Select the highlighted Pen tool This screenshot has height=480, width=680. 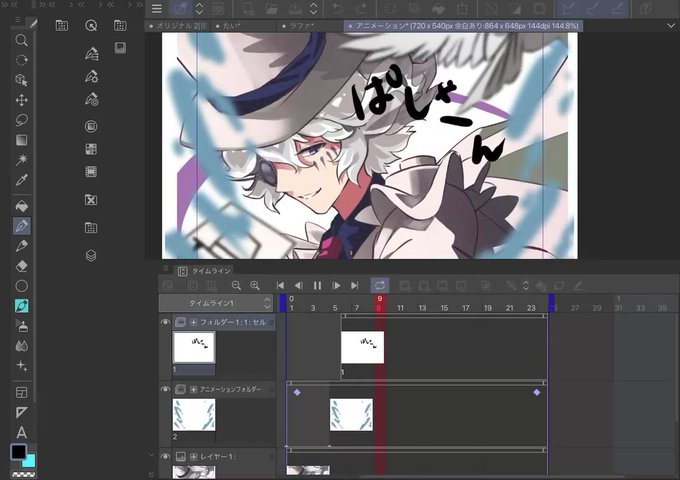point(21,225)
